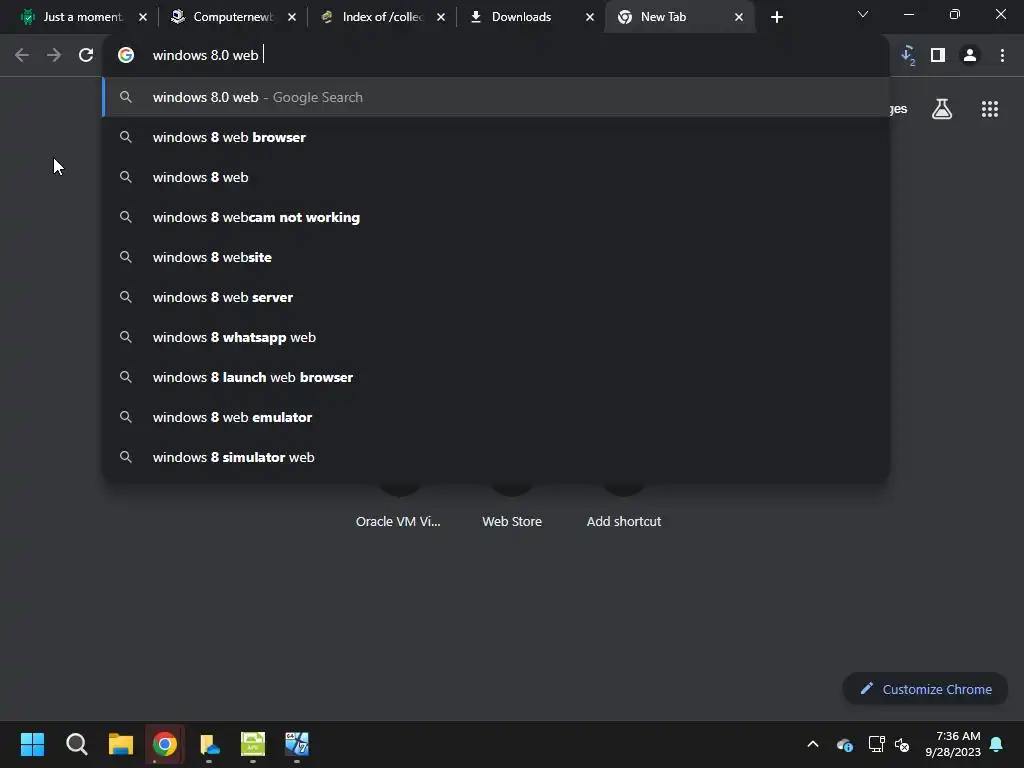Image resolution: width=1024 pixels, height=768 pixels.
Task: Open the green APK taskbar app
Action: point(253,744)
